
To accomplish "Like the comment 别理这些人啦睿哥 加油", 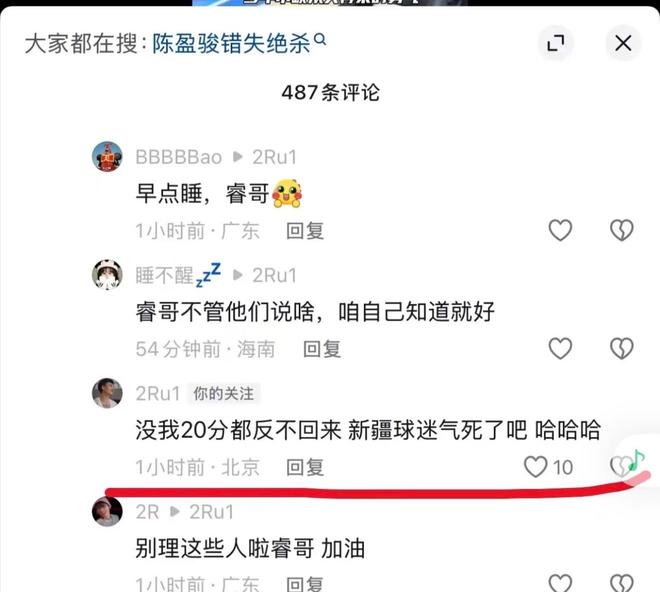I will (560, 583).
